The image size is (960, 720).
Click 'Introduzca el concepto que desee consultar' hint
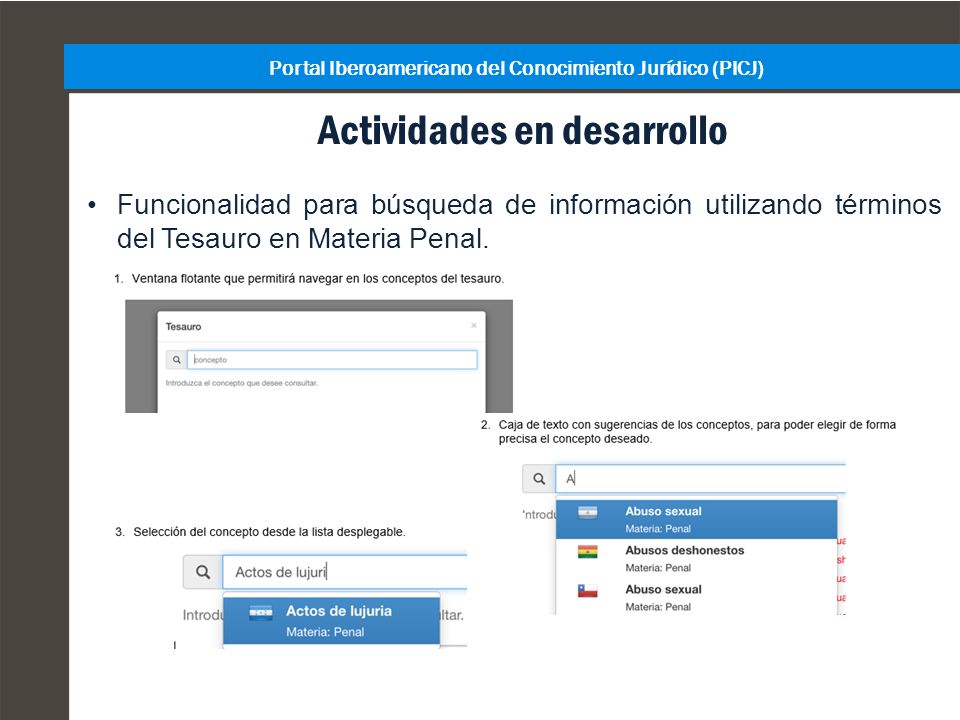pyautogui.click(x=241, y=383)
